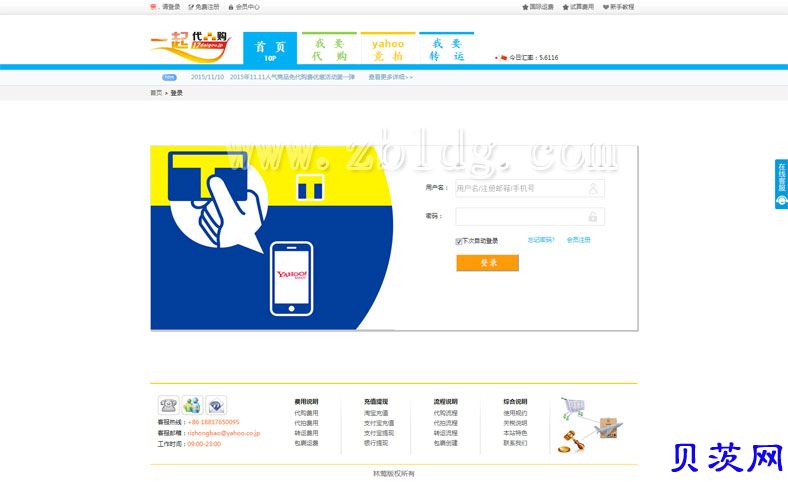Open 支付宝充值 footer link
Image resolution: width=788 pixels, height=482 pixels.
pos(379,423)
